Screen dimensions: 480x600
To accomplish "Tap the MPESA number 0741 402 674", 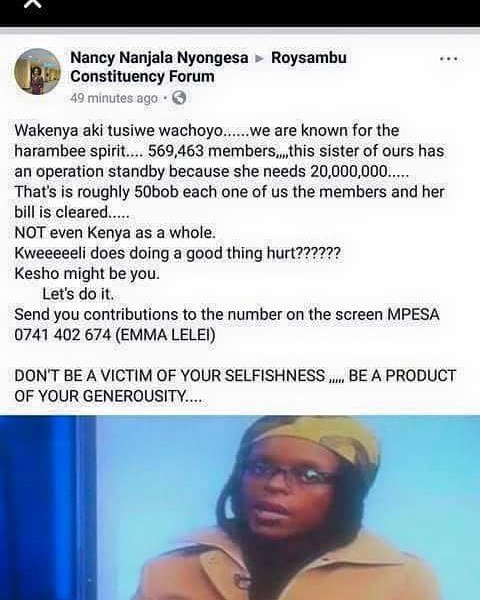I will [63, 335].
